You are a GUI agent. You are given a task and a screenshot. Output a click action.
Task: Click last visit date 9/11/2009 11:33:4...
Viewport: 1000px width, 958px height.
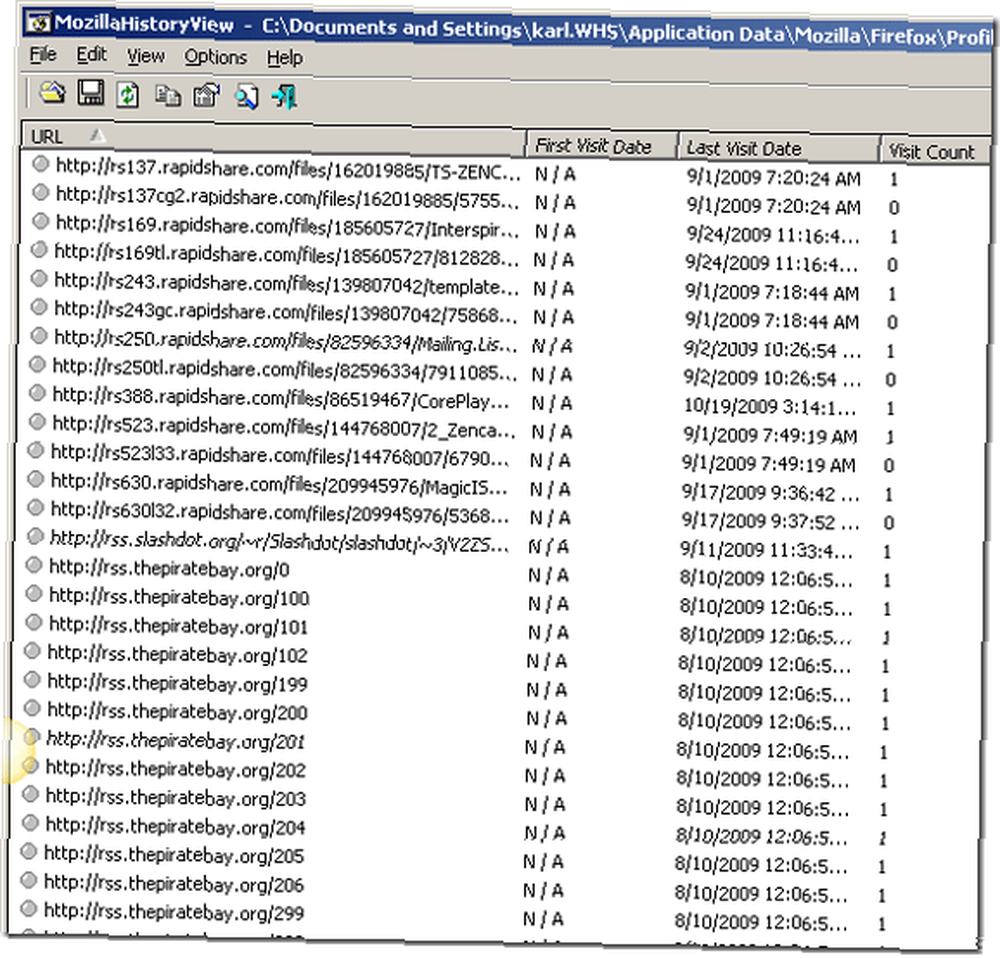(x=766, y=550)
